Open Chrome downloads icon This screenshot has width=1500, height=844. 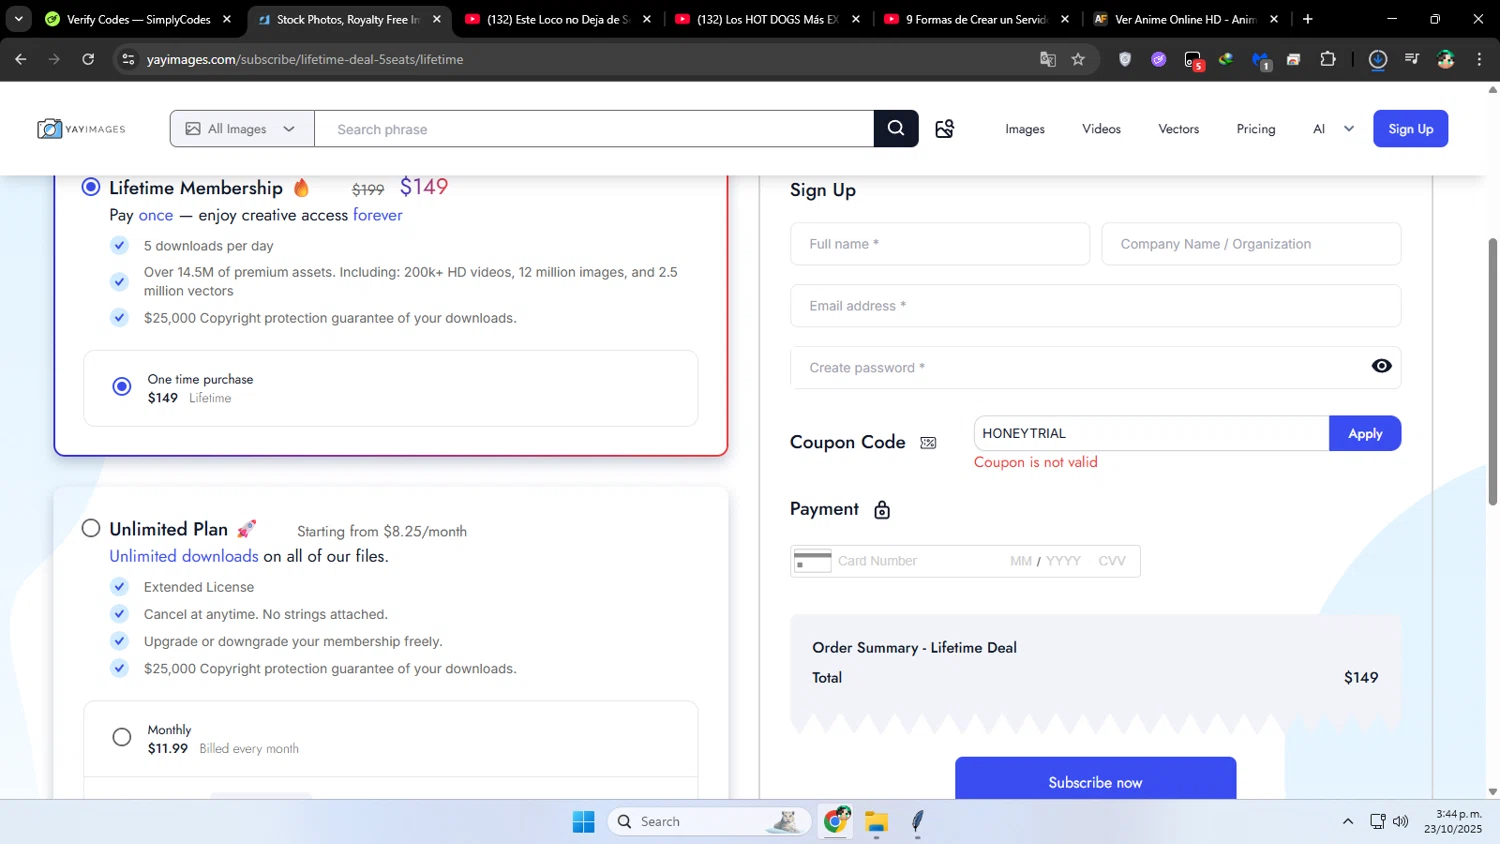(x=1377, y=59)
